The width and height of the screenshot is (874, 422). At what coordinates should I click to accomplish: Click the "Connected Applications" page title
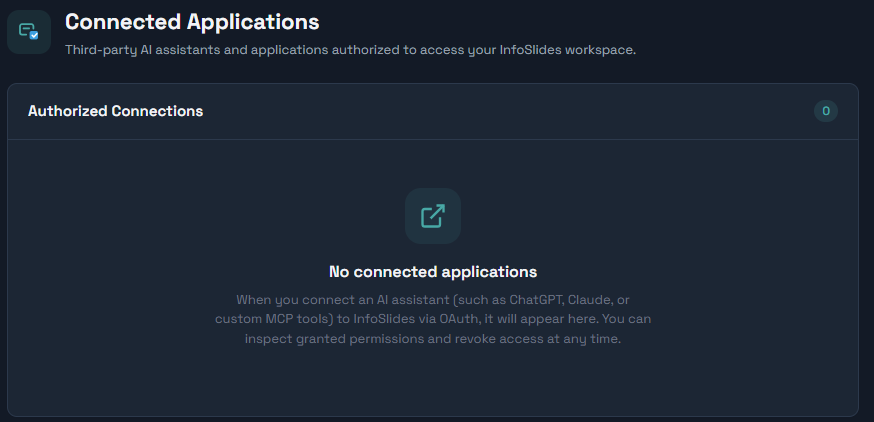[x=192, y=22]
